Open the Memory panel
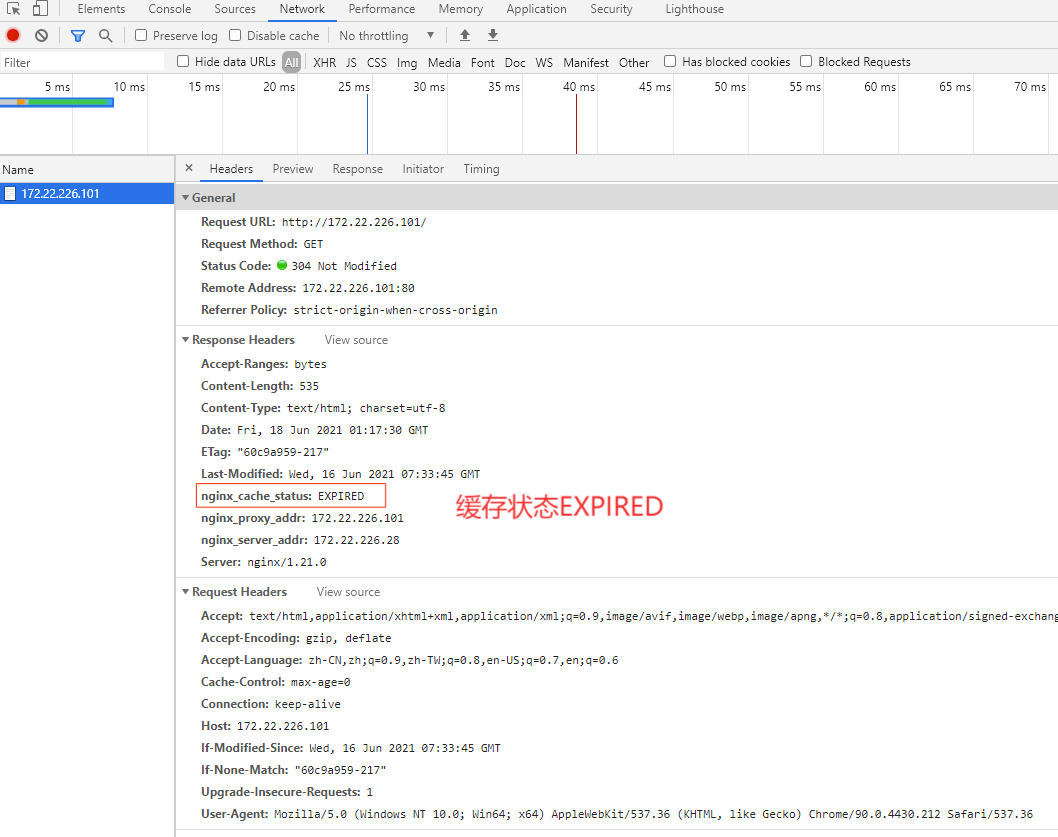Image resolution: width=1058 pixels, height=837 pixels. pos(461,9)
